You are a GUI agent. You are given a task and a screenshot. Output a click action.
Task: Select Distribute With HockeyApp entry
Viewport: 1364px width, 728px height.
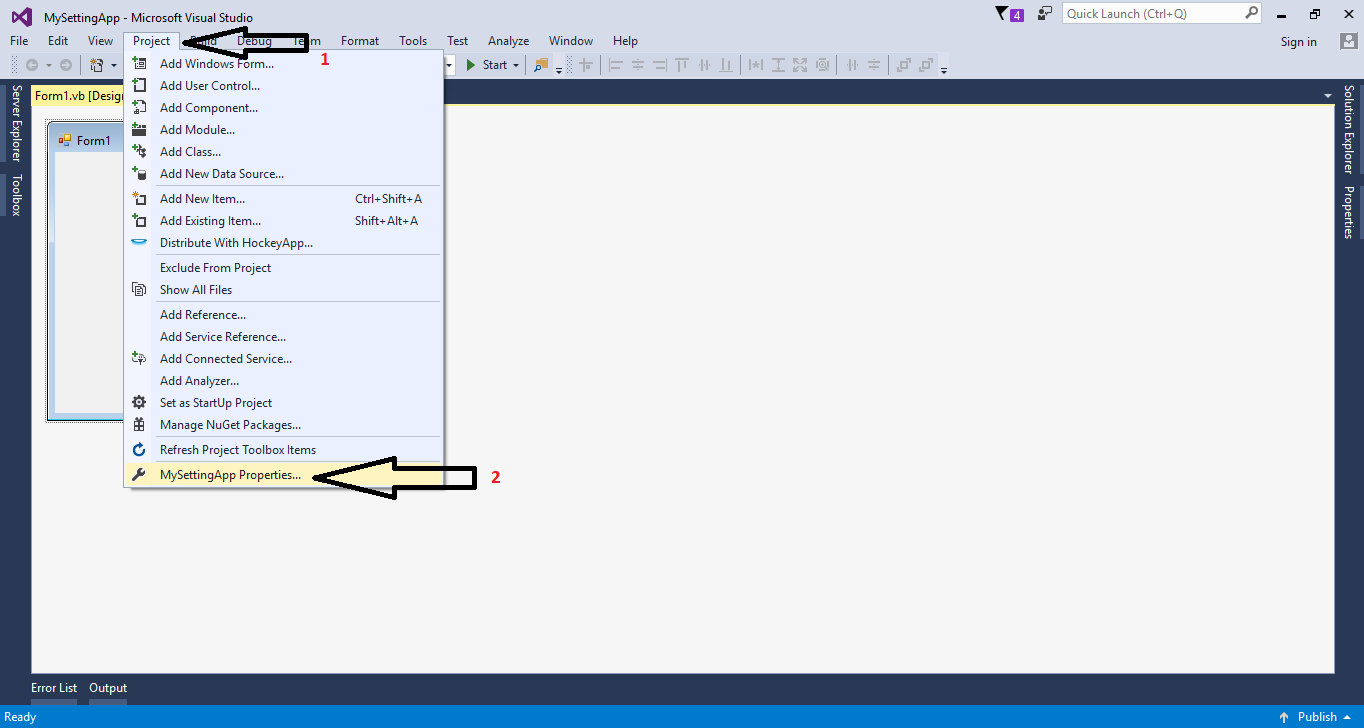coord(282,243)
